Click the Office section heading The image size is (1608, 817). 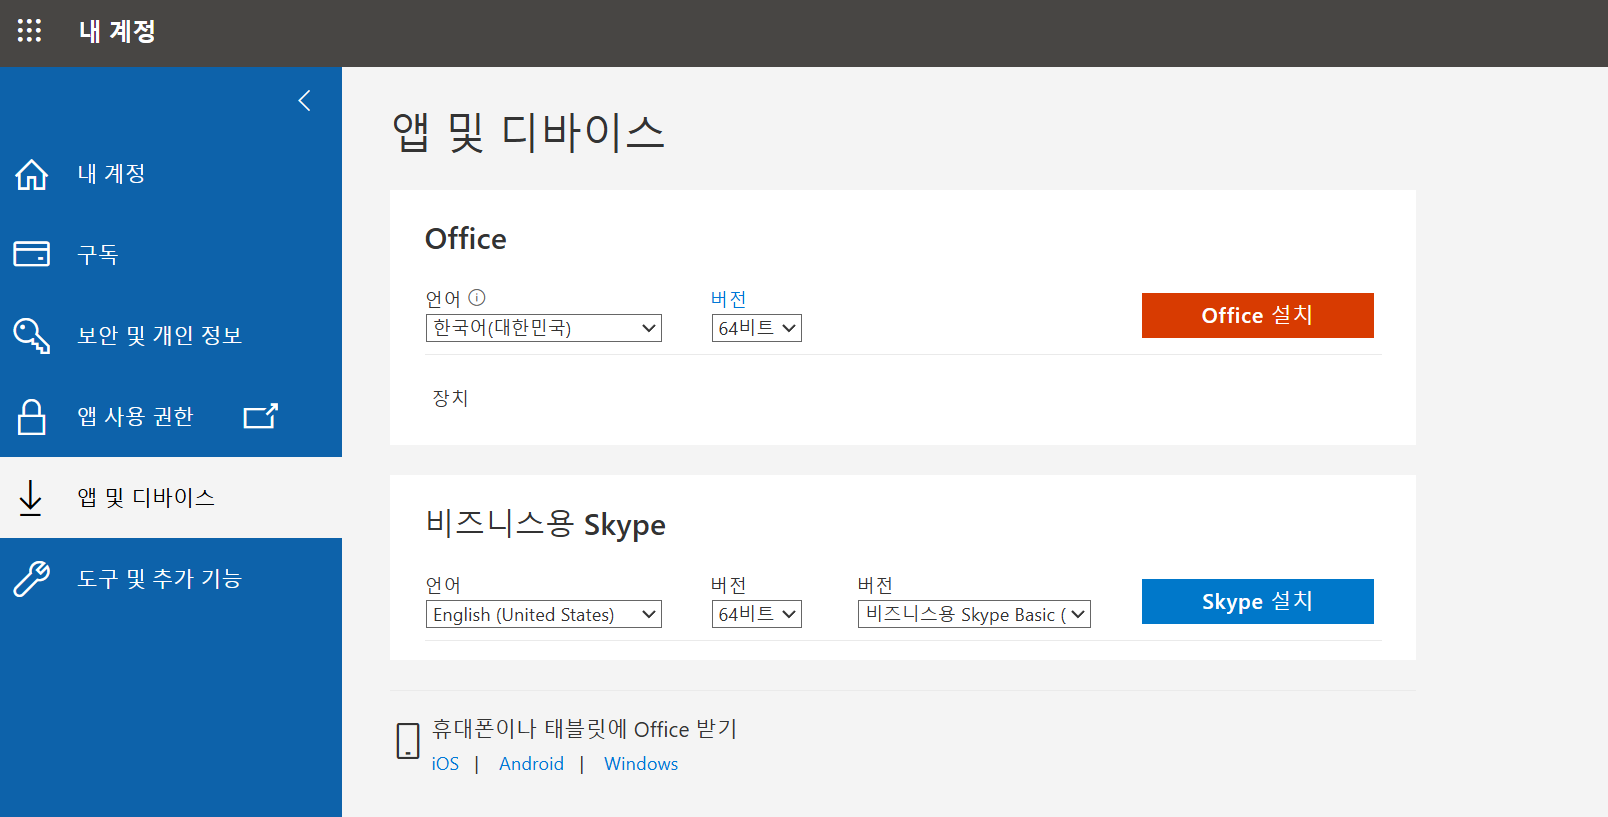(466, 239)
